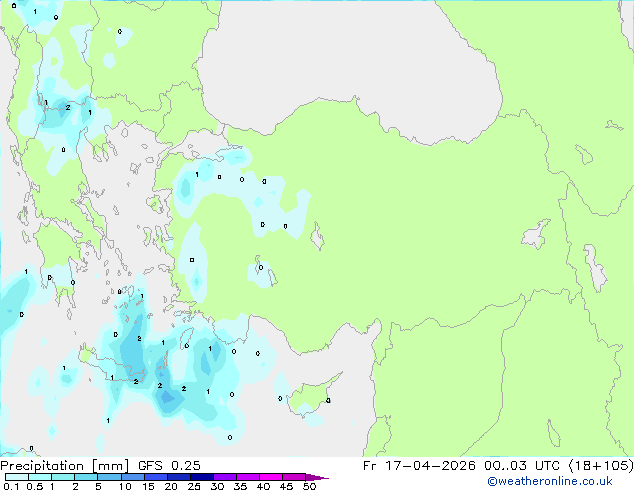Image resolution: width=634 pixels, height=490 pixels.
Task: Open the weatheronline.co.uk copyright link
Action: pyautogui.click(x=550, y=481)
